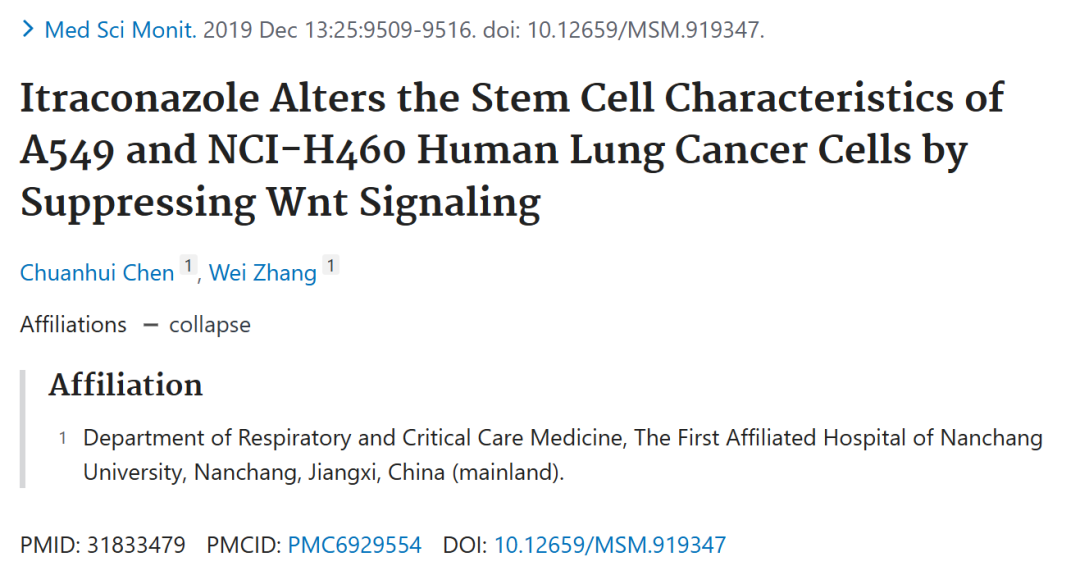Open the Med Sci Monit journal link

pos(121,30)
